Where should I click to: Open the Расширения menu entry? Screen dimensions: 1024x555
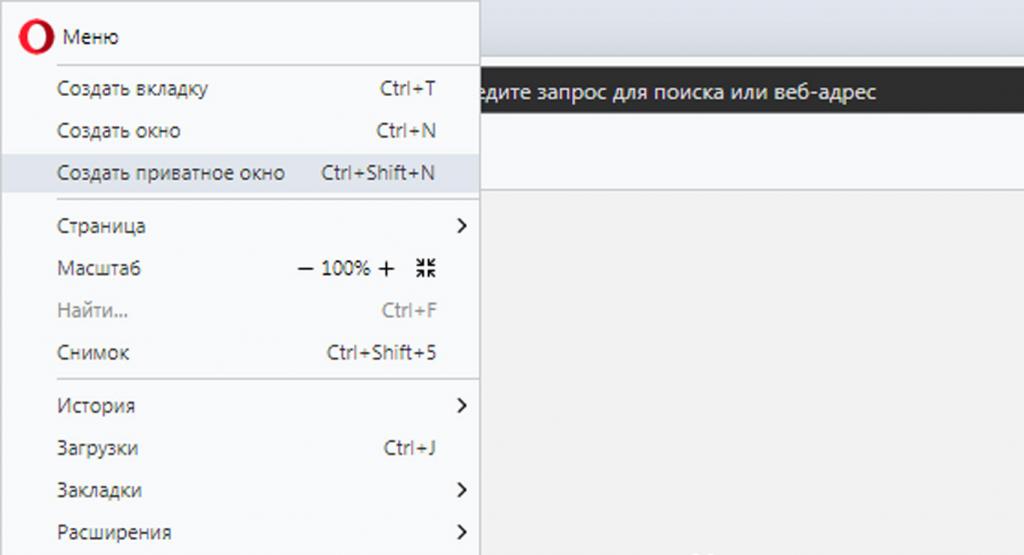(x=241, y=532)
